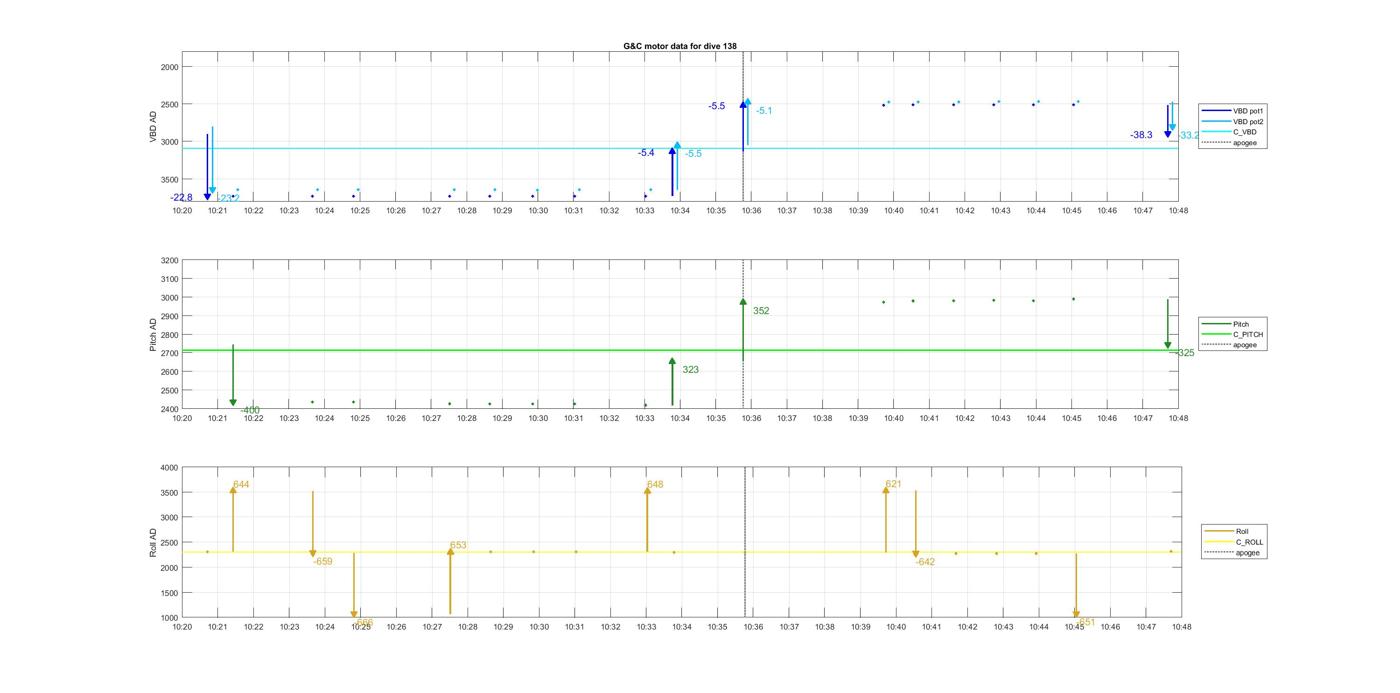Click the '-33.2' data label
This screenshot has height=693, width=1400.
coord(1189,135)
